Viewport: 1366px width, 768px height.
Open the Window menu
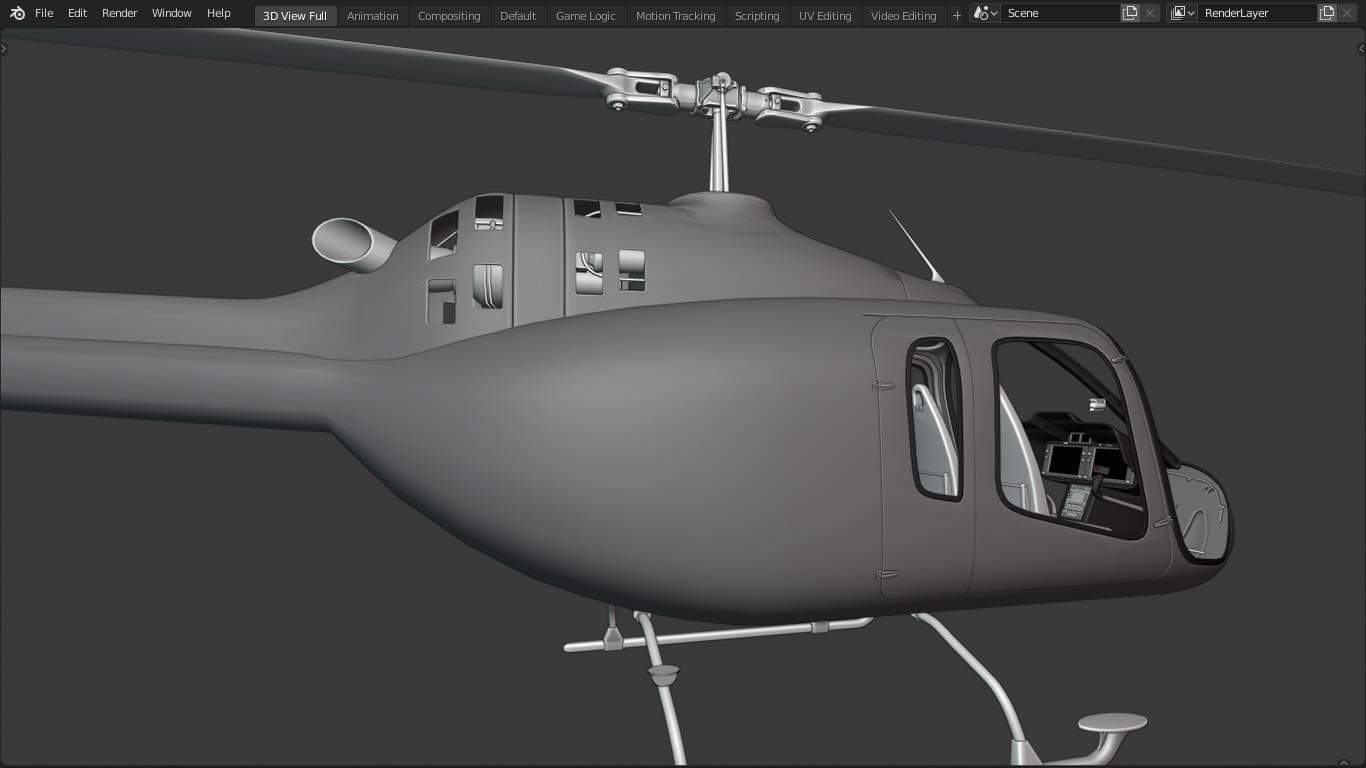coord(172,13)
